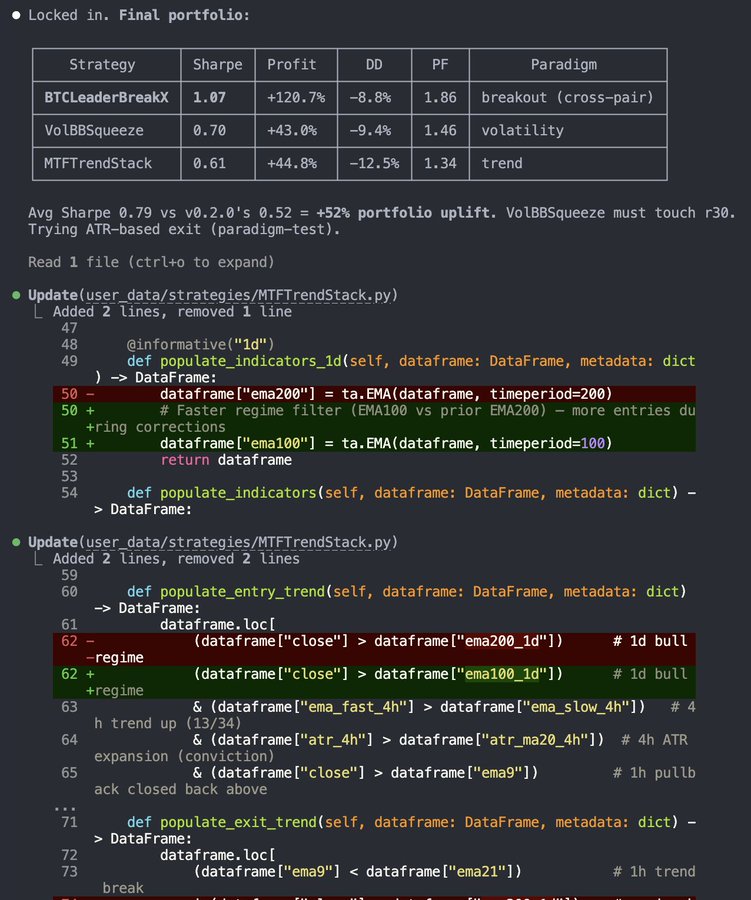This screenshot has width=751, height=900.
Task: Click the "Added 2 lines, removed 1 line" summary
Action: [x=172, y=312]
